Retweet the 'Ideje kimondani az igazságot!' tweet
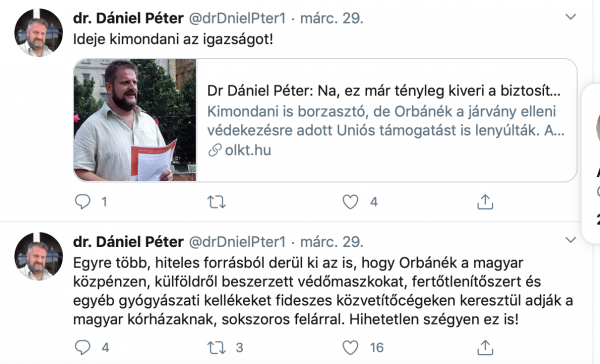Viewport: 600px width, 364px height. (217, 202)
